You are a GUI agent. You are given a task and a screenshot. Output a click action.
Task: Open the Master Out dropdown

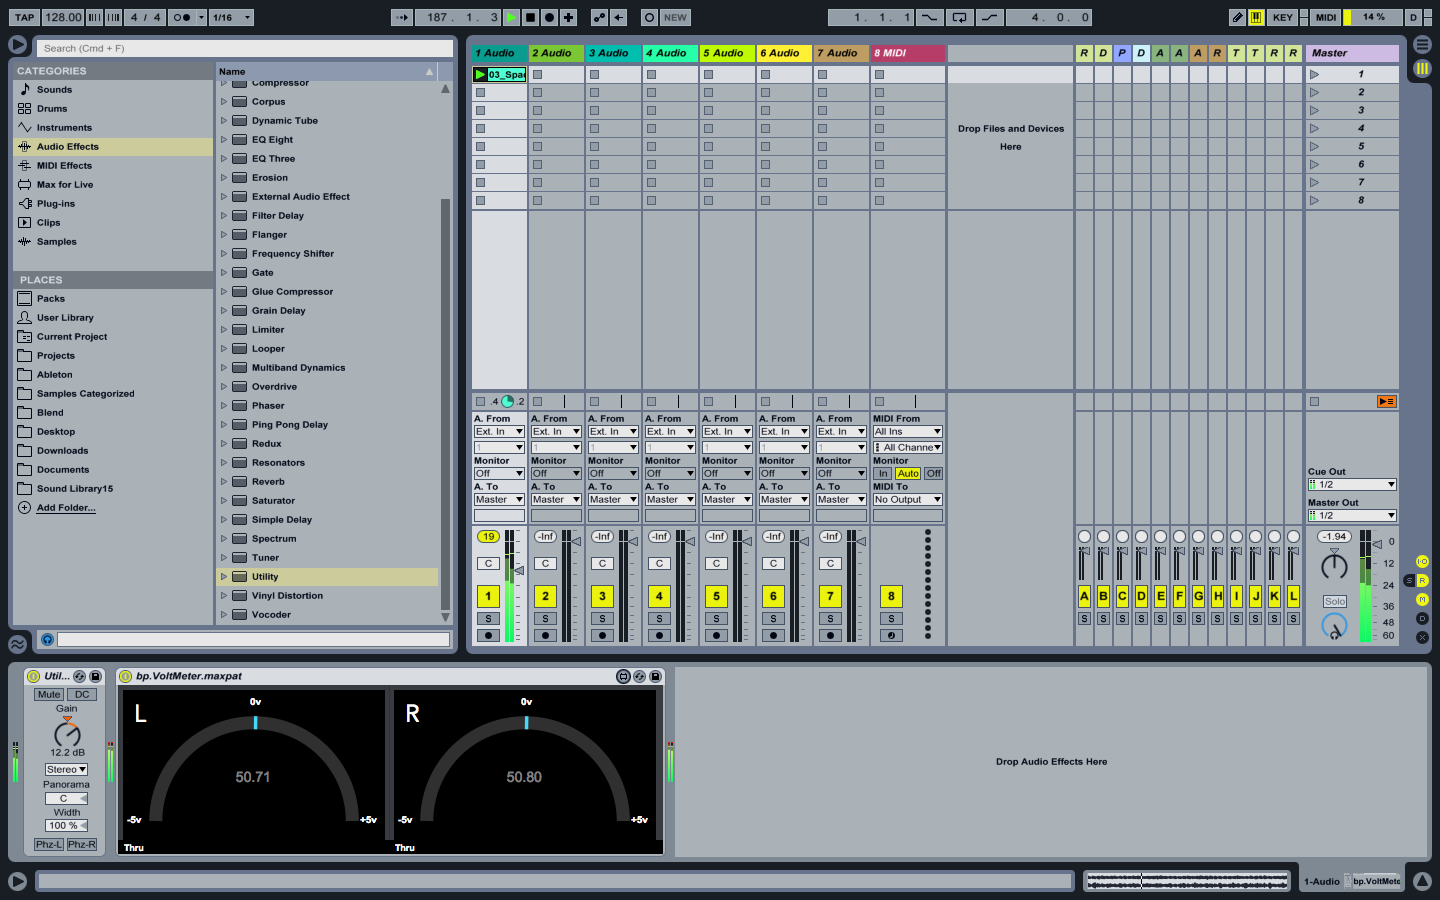pos(1351,515)
